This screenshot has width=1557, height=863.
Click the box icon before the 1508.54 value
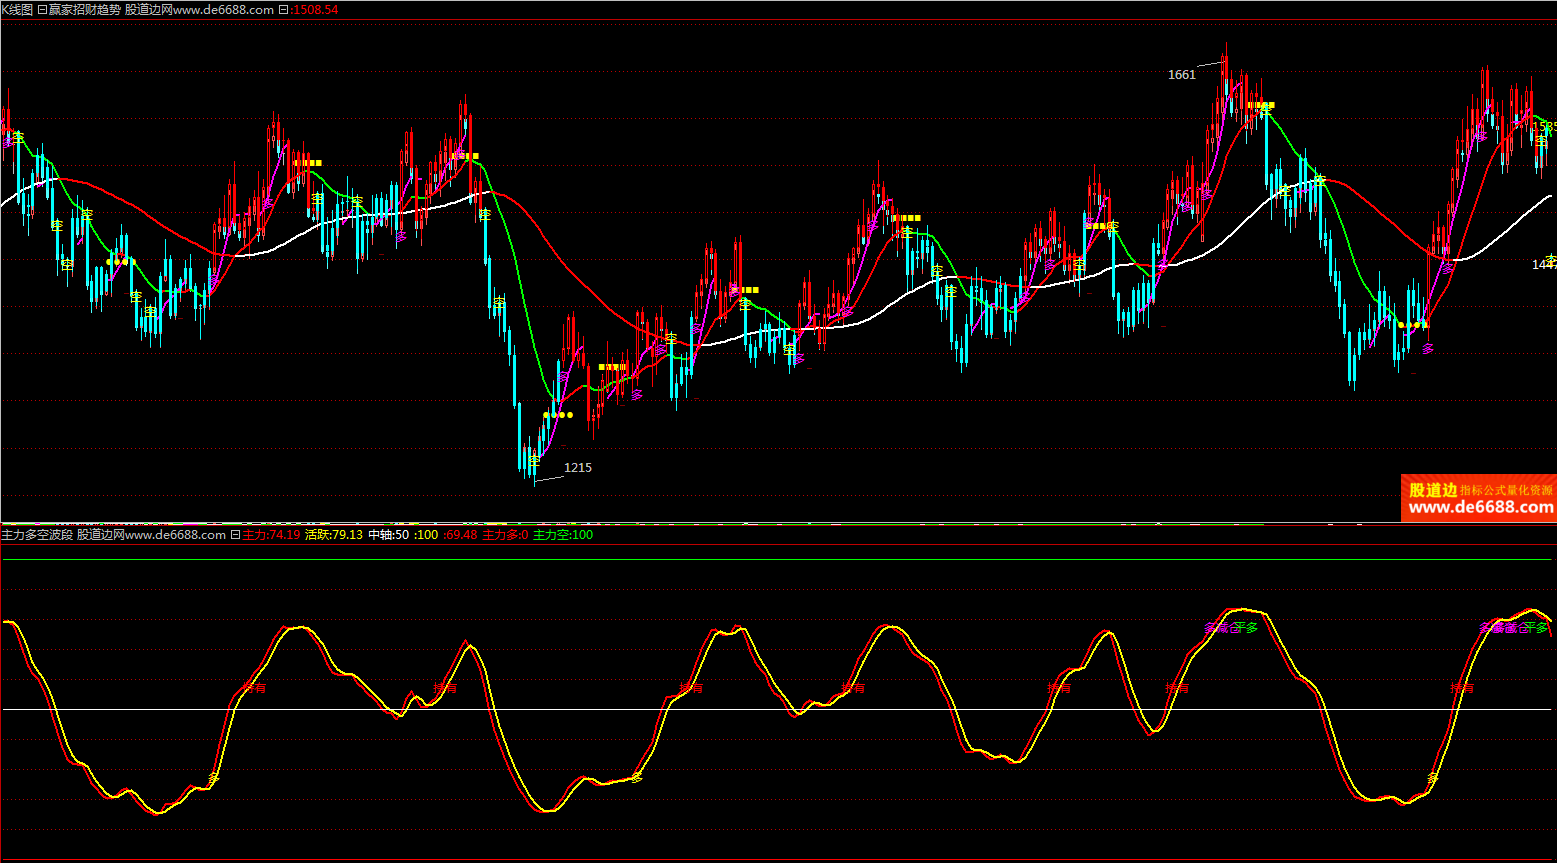283,9
